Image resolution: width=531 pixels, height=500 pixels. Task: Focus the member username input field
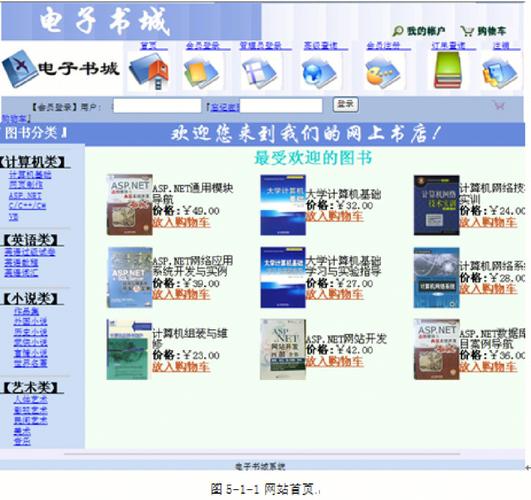(157, 106)
